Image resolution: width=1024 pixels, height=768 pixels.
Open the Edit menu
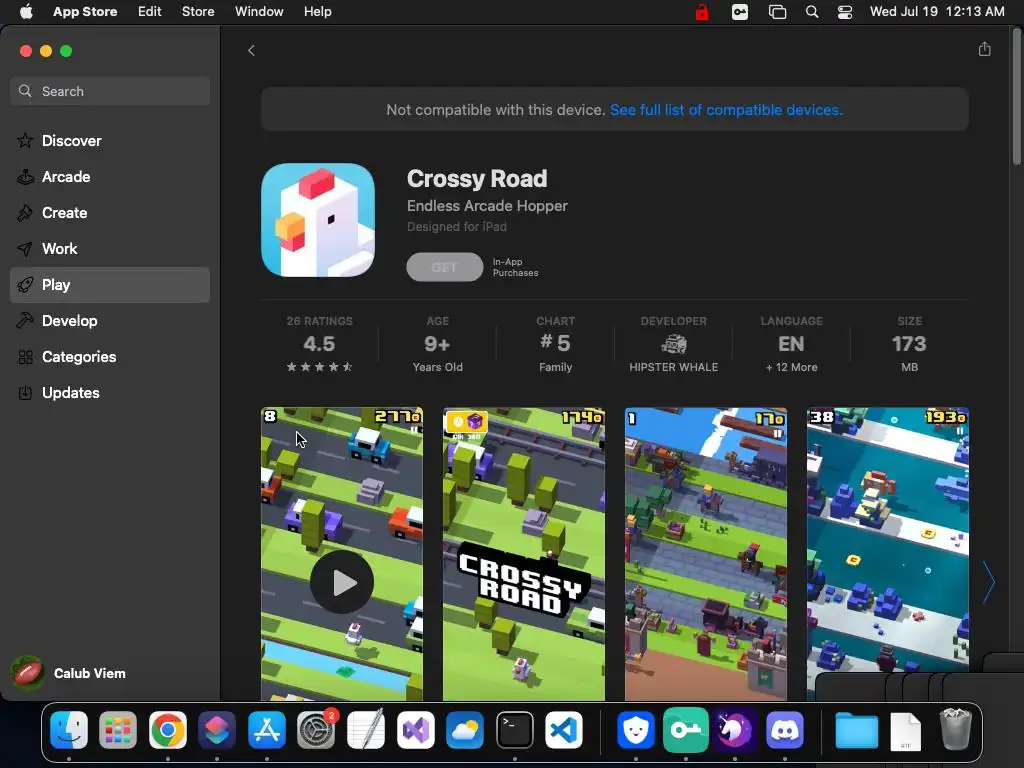tap(150, 12)
